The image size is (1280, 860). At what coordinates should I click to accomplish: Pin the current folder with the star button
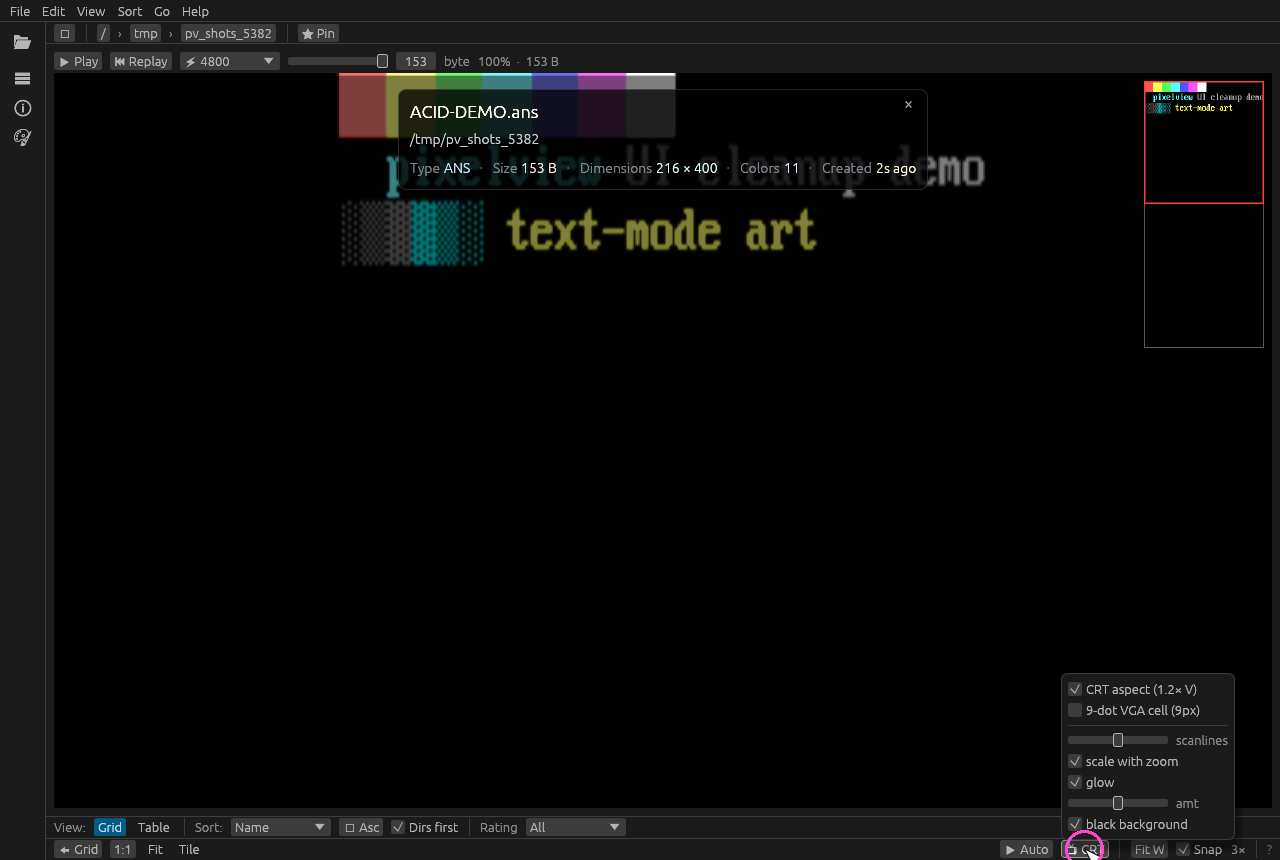click(318, 33)
